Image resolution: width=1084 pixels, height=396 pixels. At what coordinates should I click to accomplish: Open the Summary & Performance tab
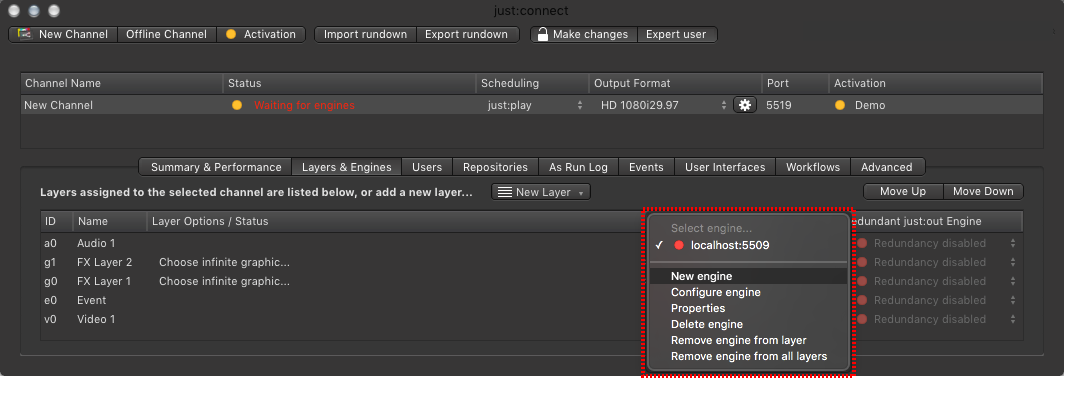pos(216,167)
